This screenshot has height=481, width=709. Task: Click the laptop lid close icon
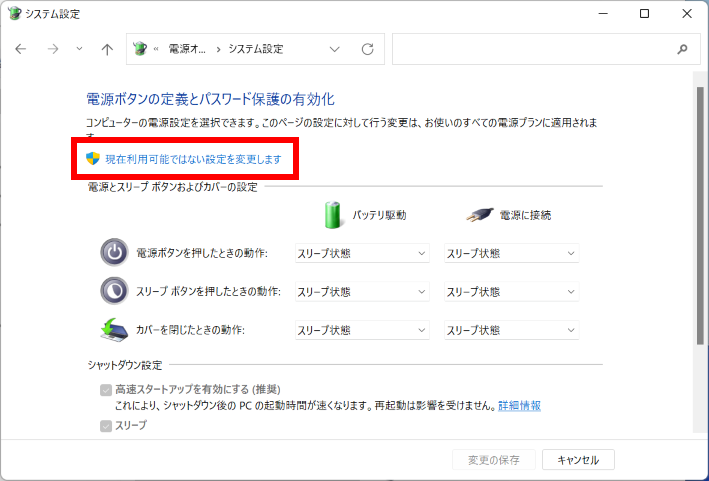click(x=115, y=329)
